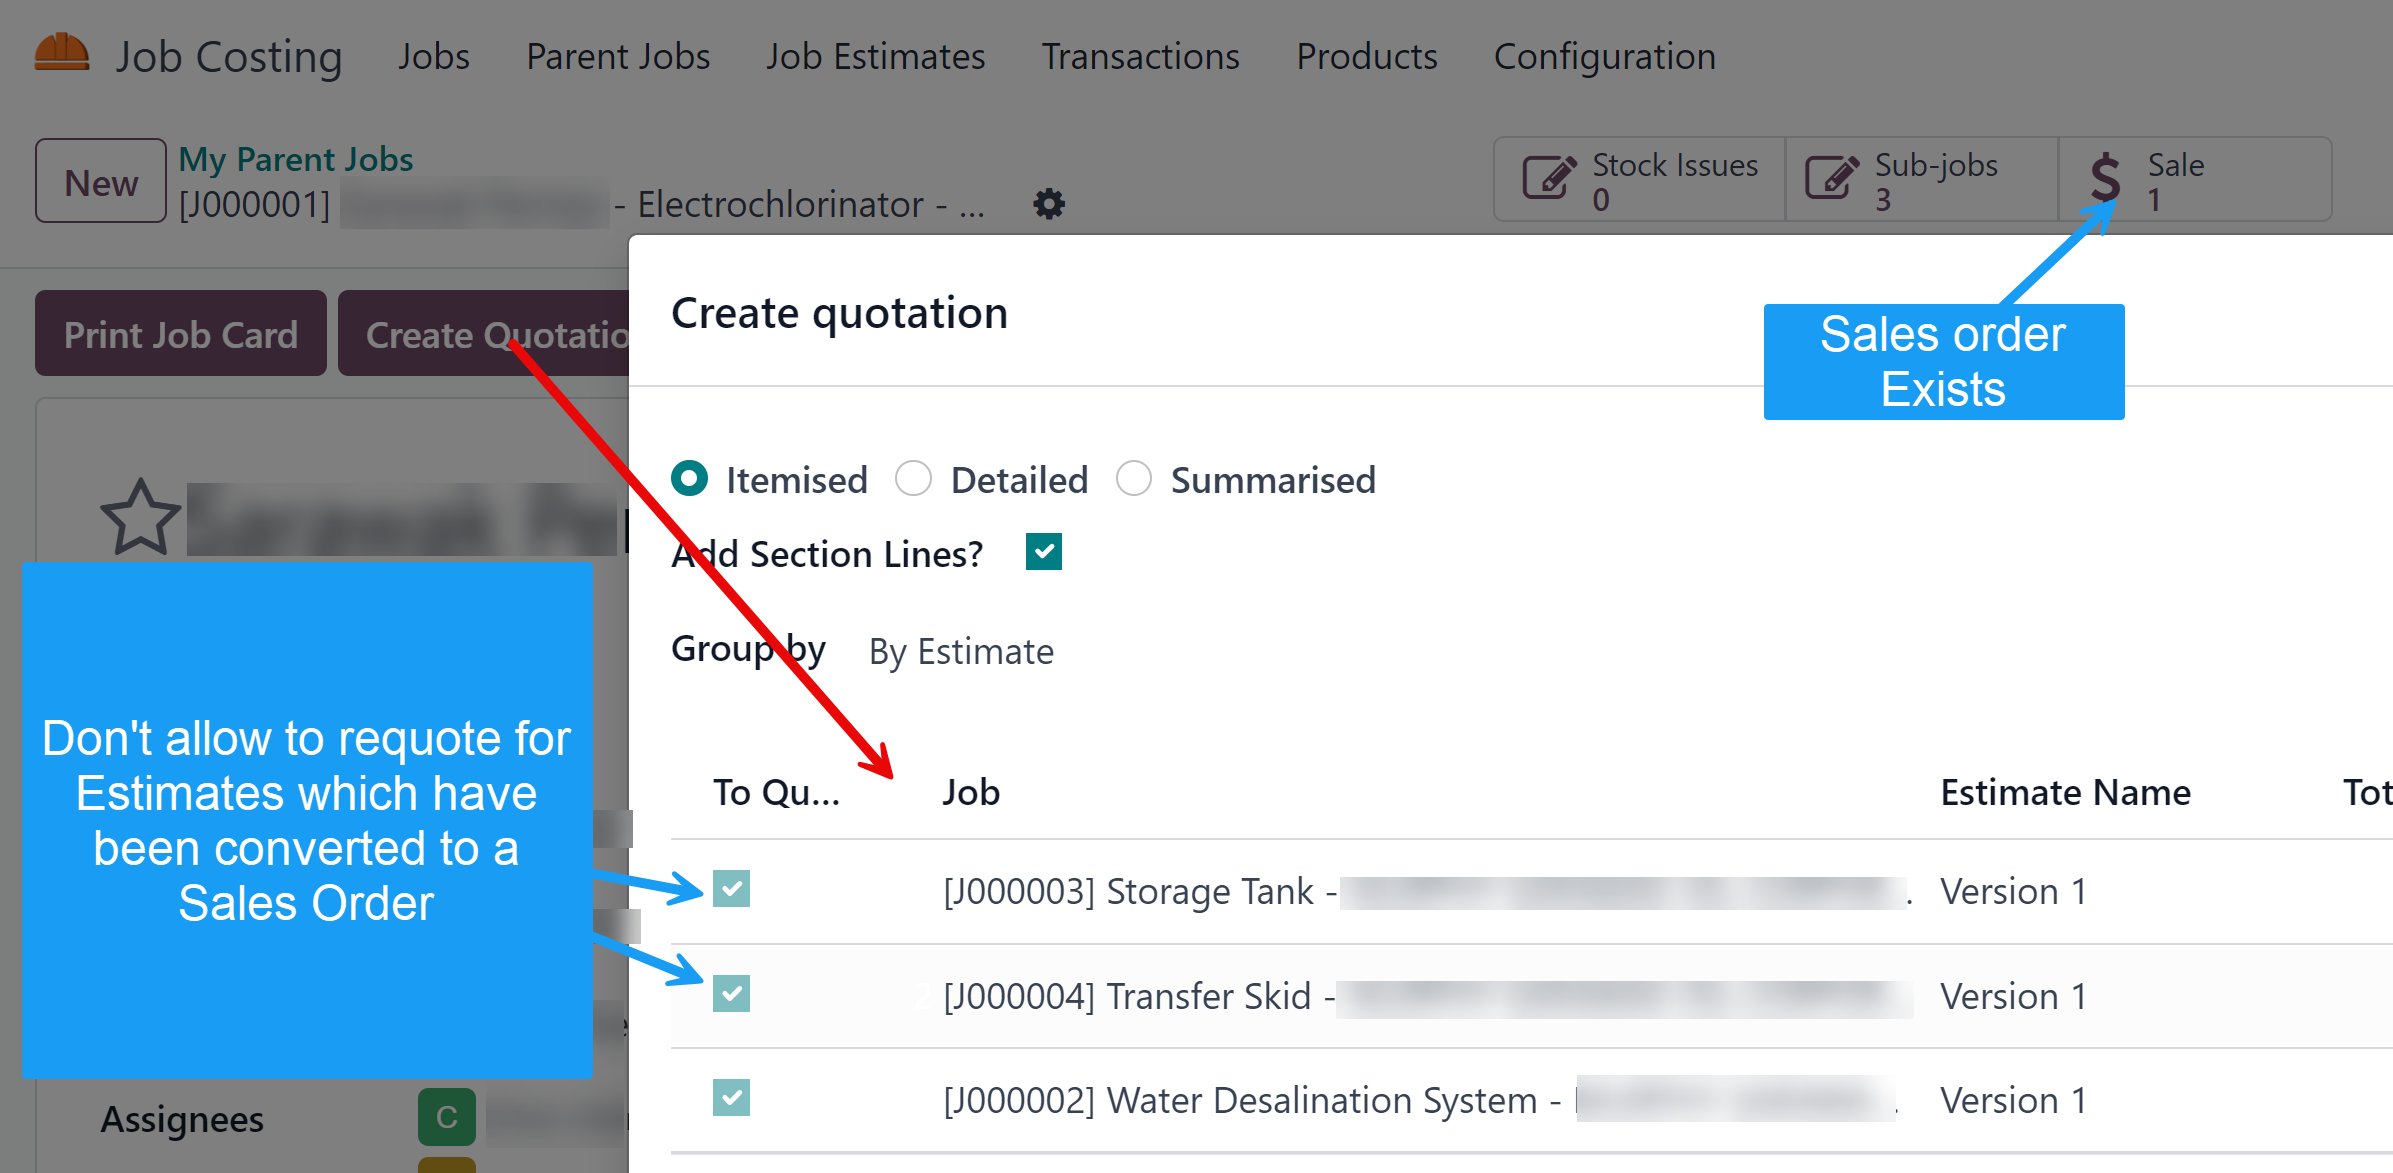The width and height of the screenshot is (2393, 1173).
Task: Click the Sub-jobs edit icon
Action: click(1831, 179)
